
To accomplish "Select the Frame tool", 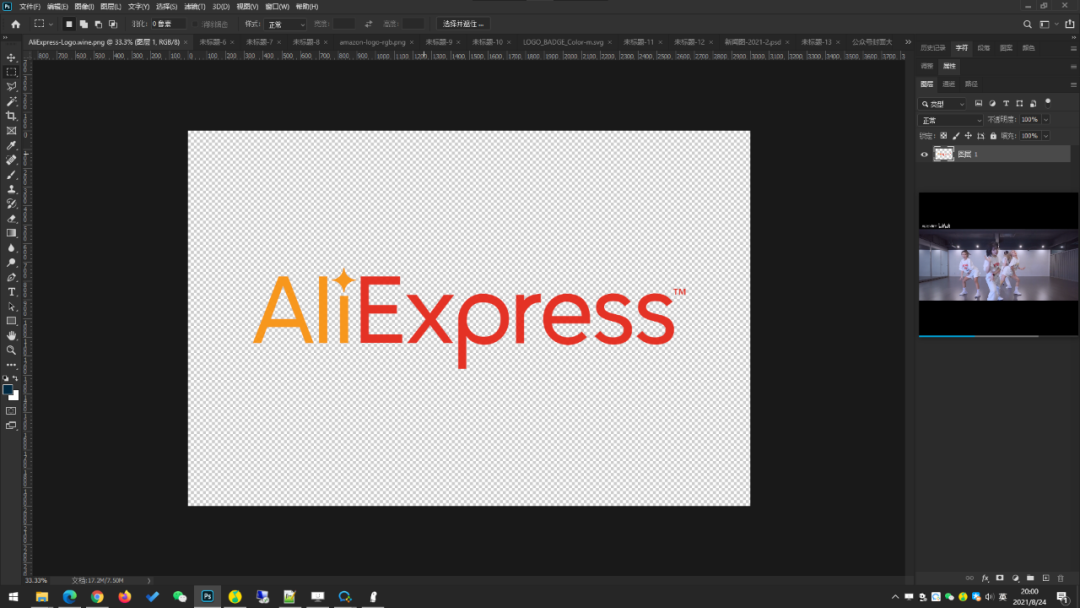I will pos(11,130).
